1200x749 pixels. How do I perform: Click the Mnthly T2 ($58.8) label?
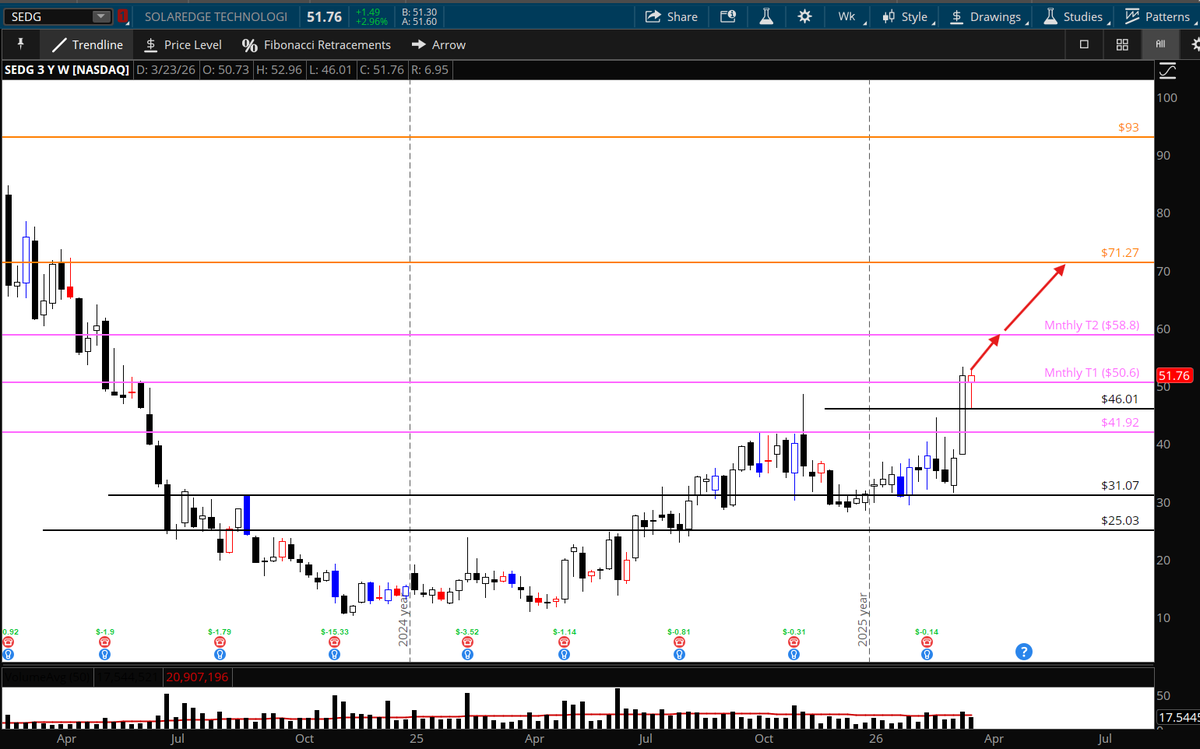click(x=1092, y=325)
